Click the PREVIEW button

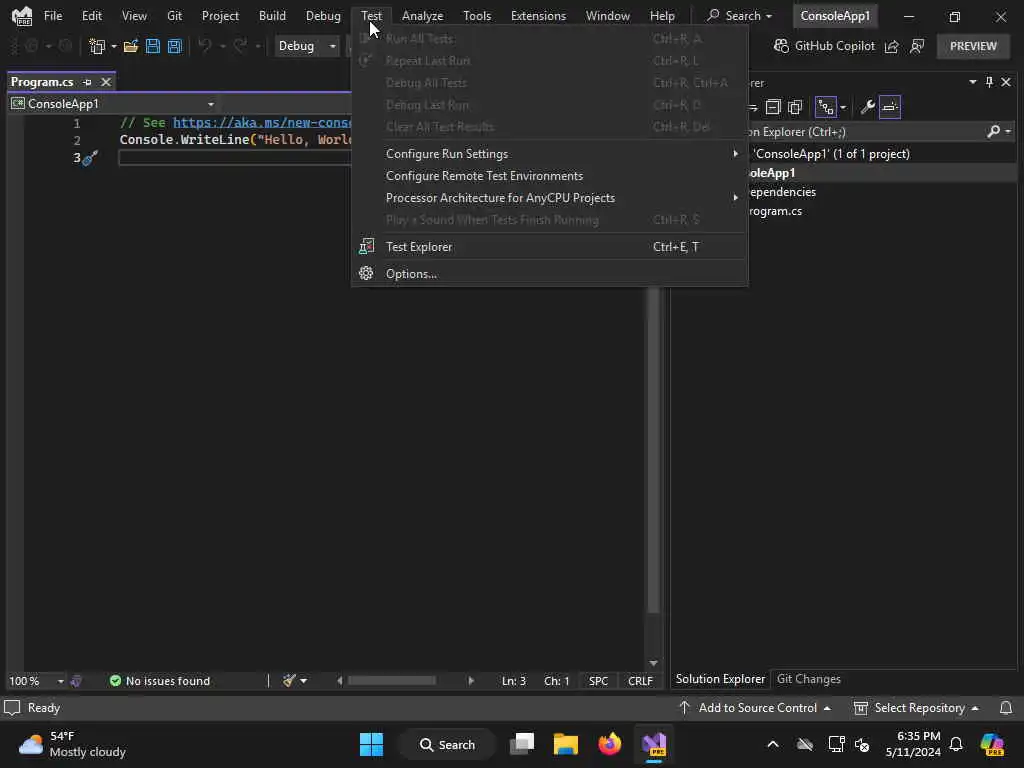[x=973, y=46]
